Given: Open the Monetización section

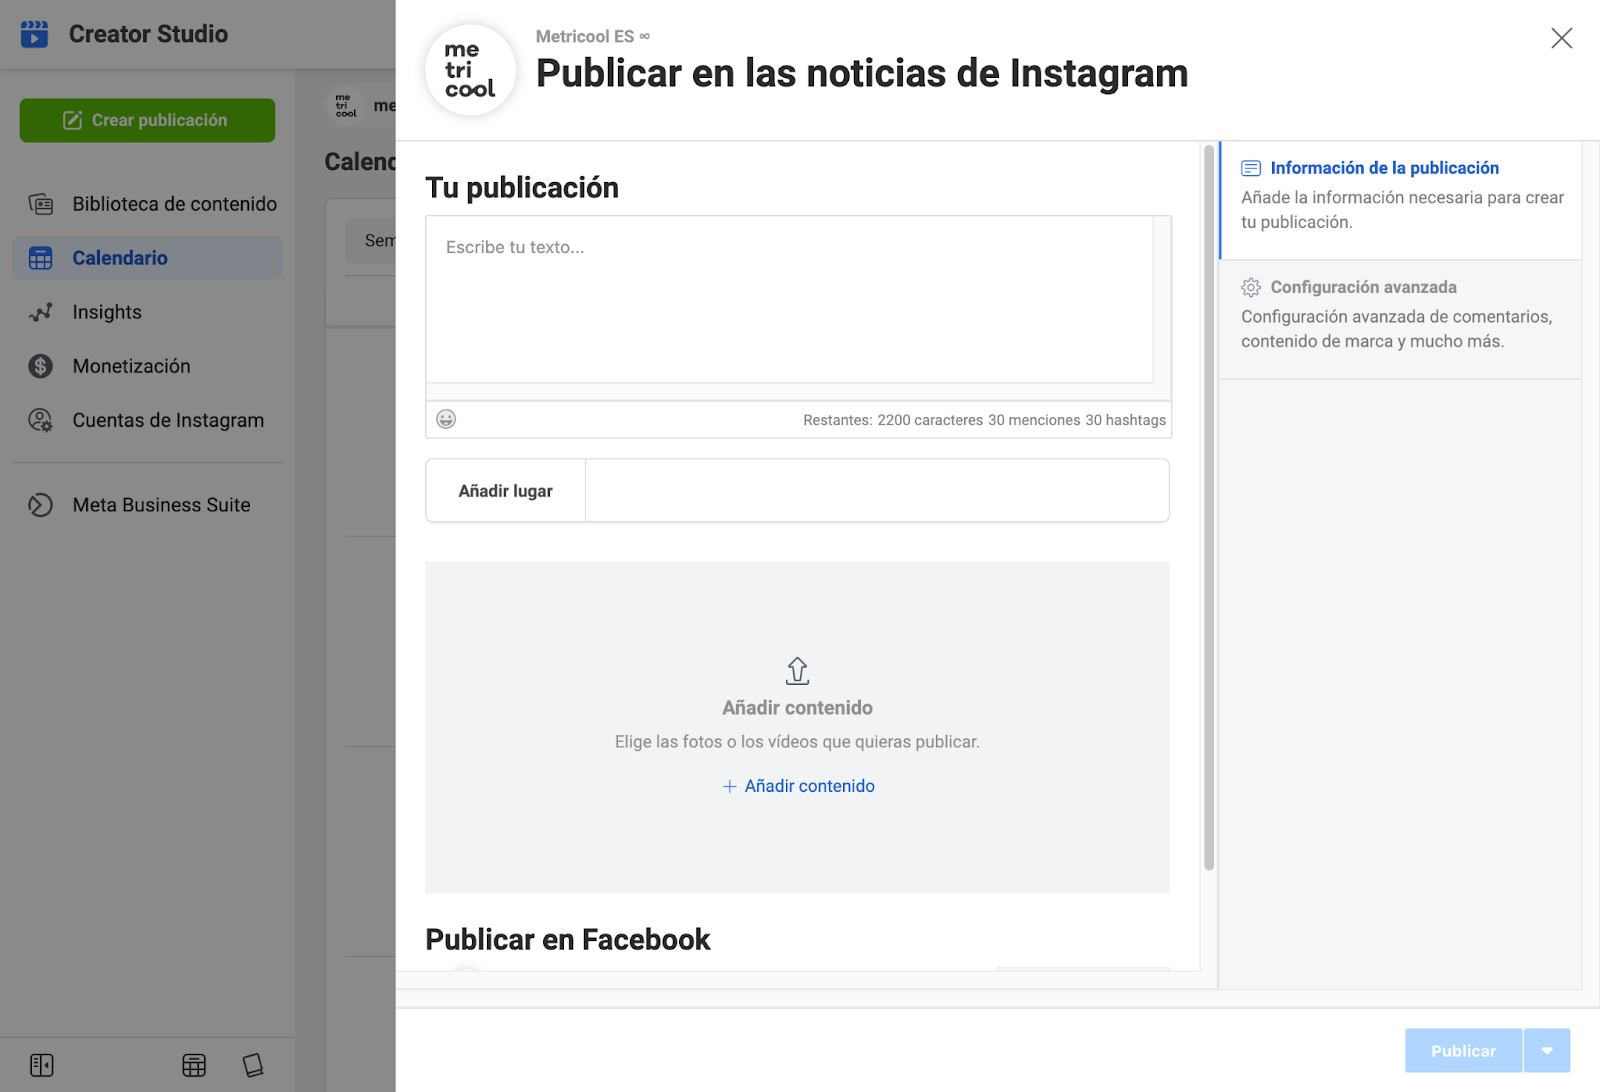Looking at the screenshot, I should (131, 365).
